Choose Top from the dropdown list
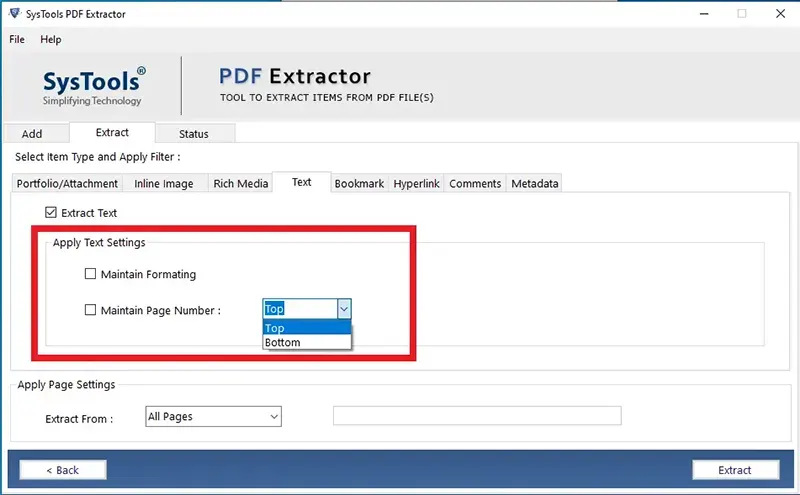Viewport: 800px width, 495px height. [x=307, y=328]
